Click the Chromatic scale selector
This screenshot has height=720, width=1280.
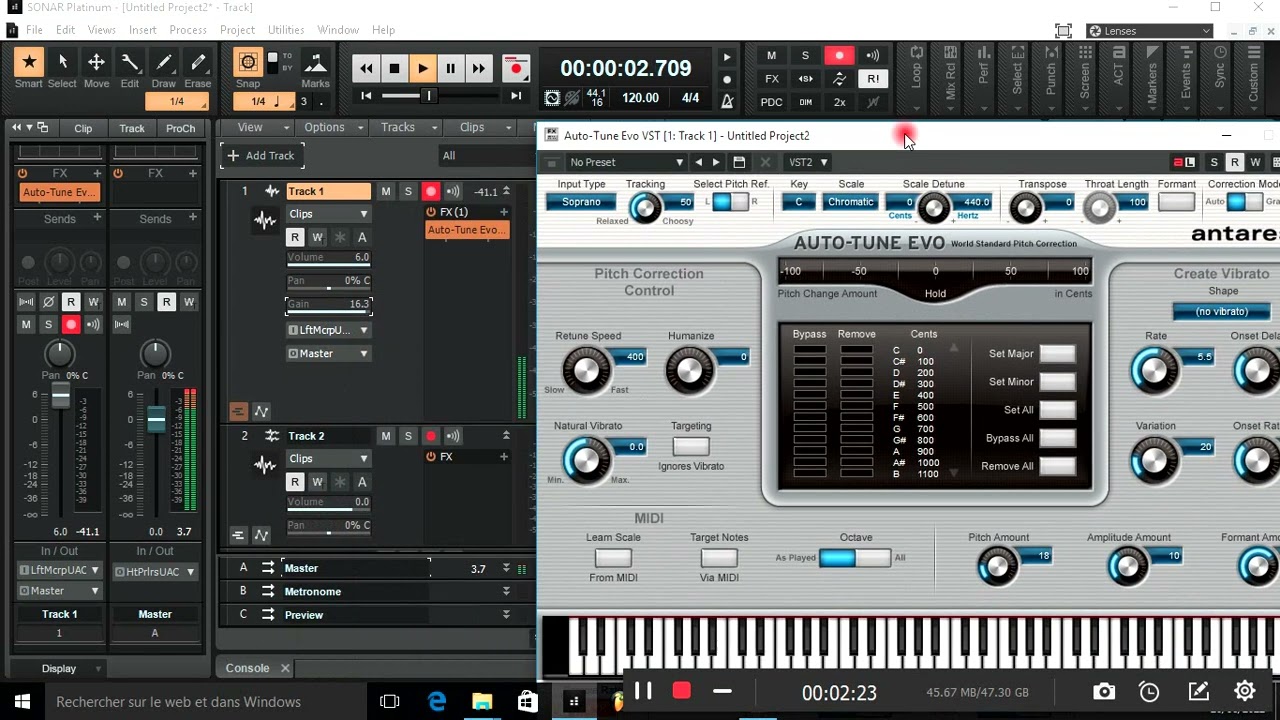851,202
